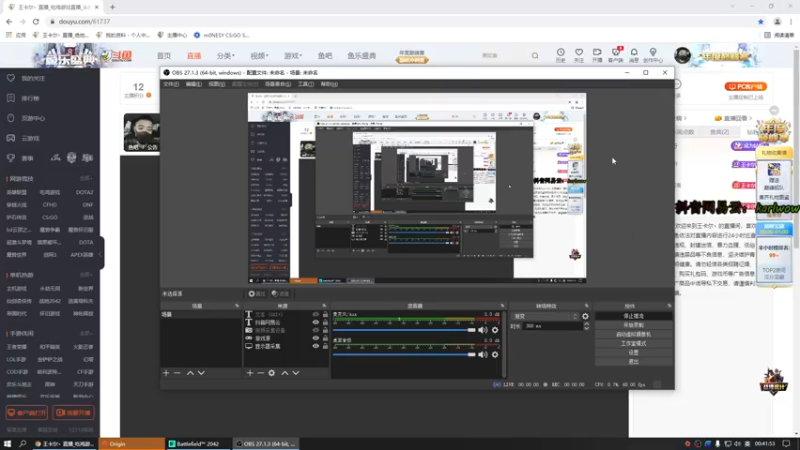Toggle lock on 视频采集设备 source
800x450 pixels.
tap(326, 330)
